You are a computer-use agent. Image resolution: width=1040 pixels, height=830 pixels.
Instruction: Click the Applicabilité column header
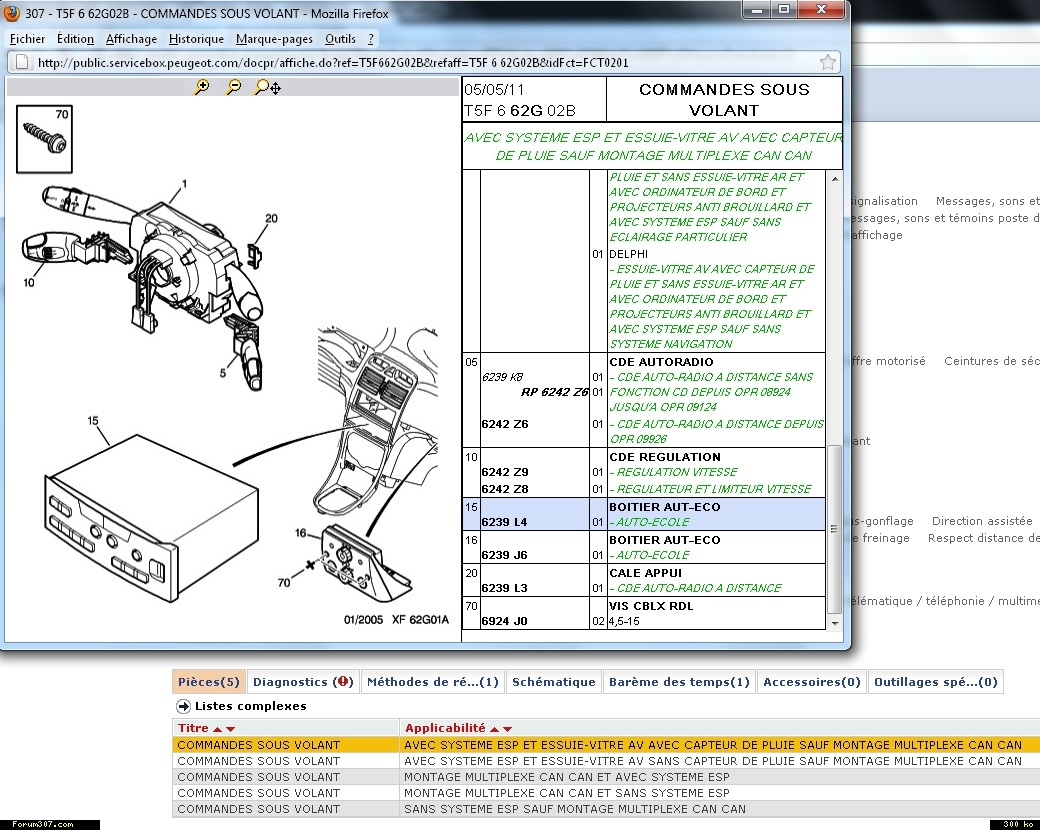click(x=445, y=728)
